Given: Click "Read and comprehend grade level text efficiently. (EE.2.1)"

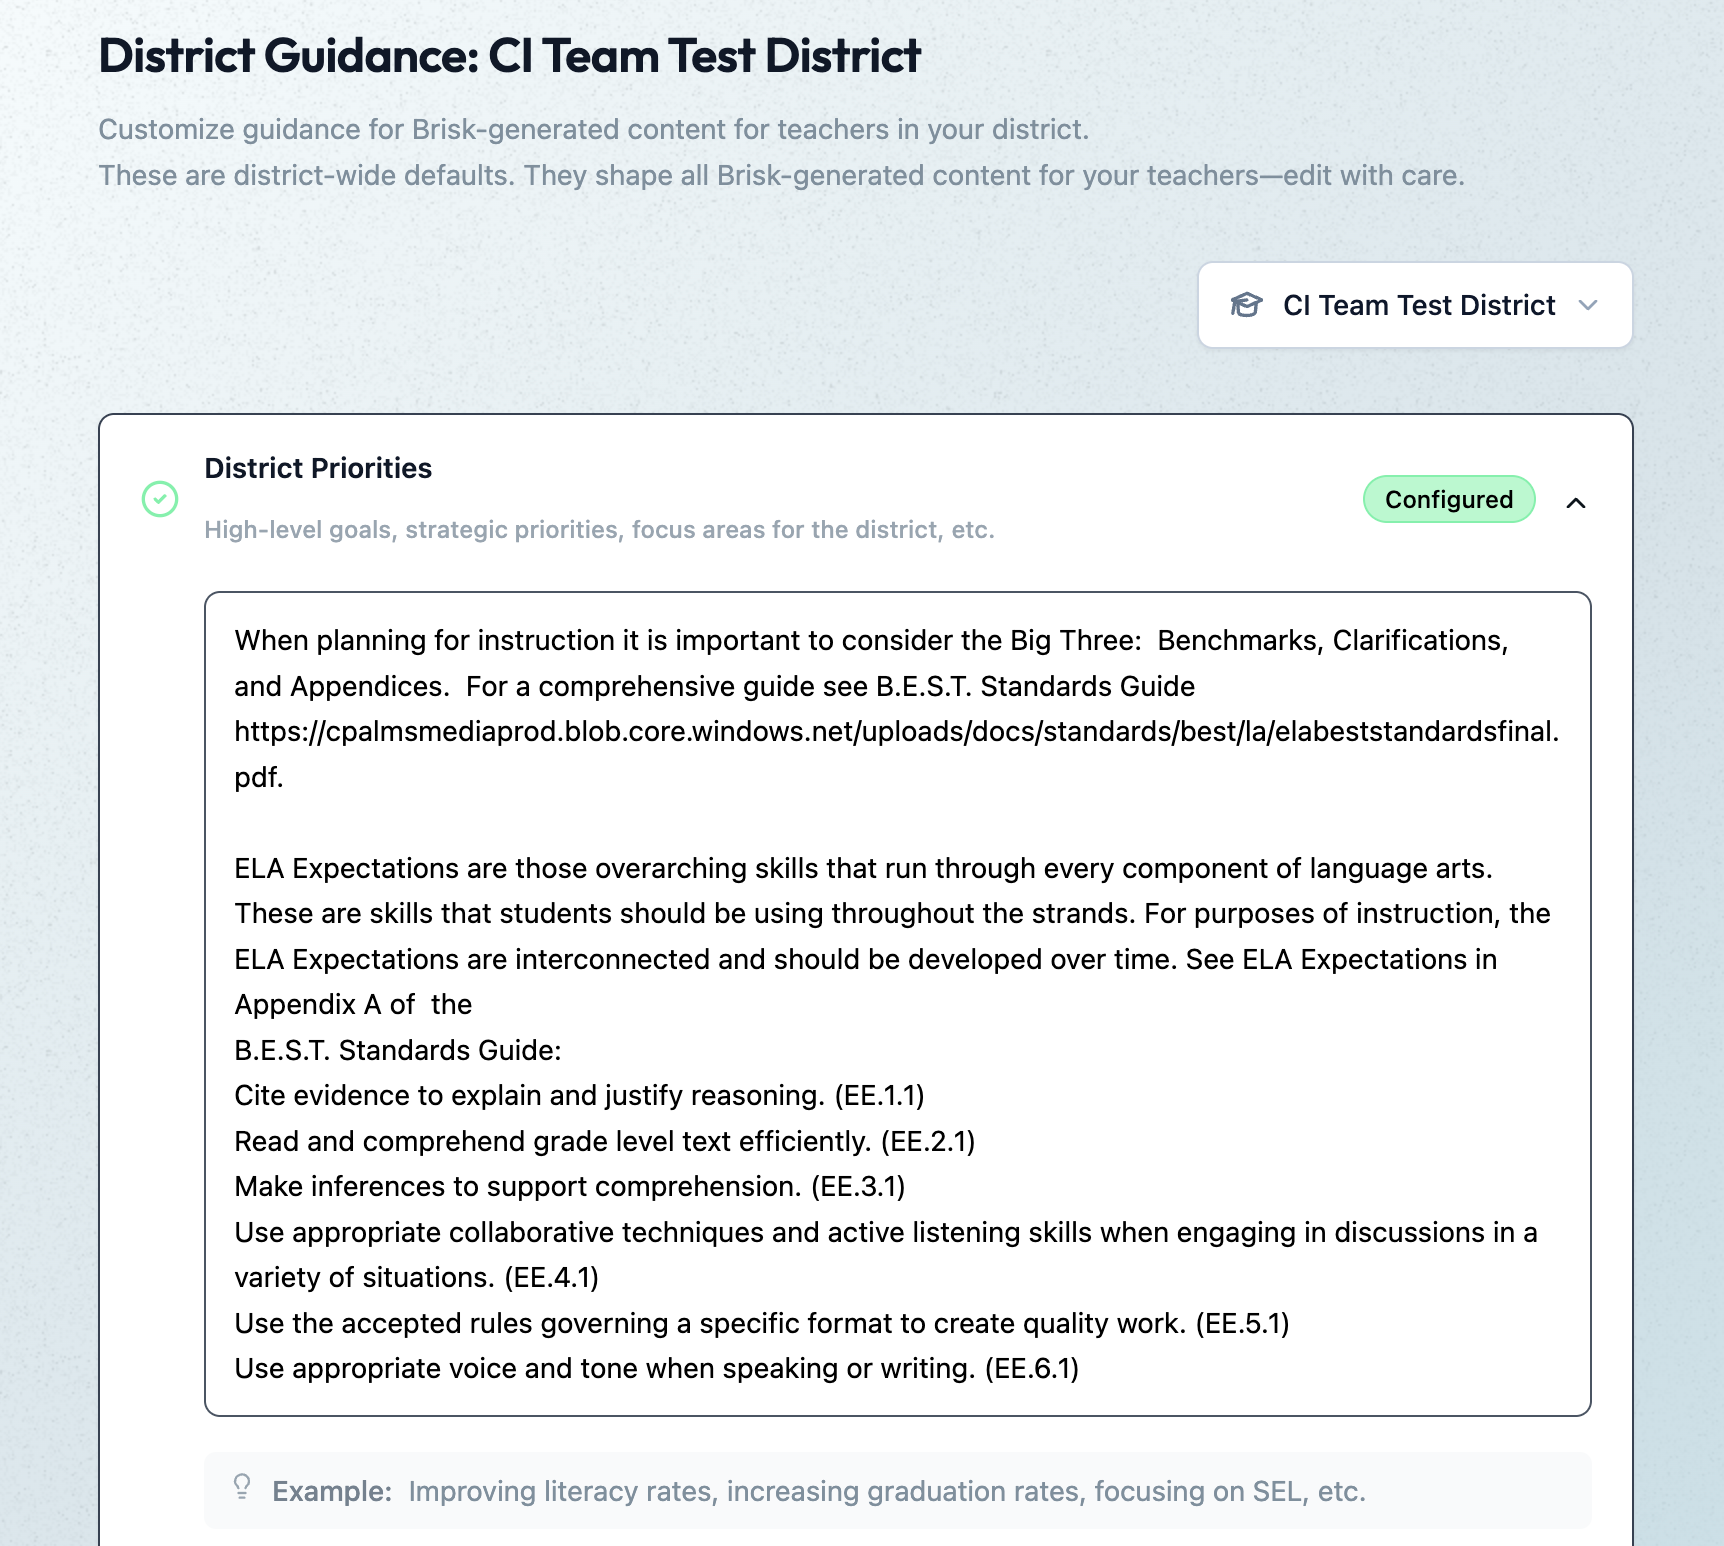Looking at the screenshot, I should tap(605, 1142).
